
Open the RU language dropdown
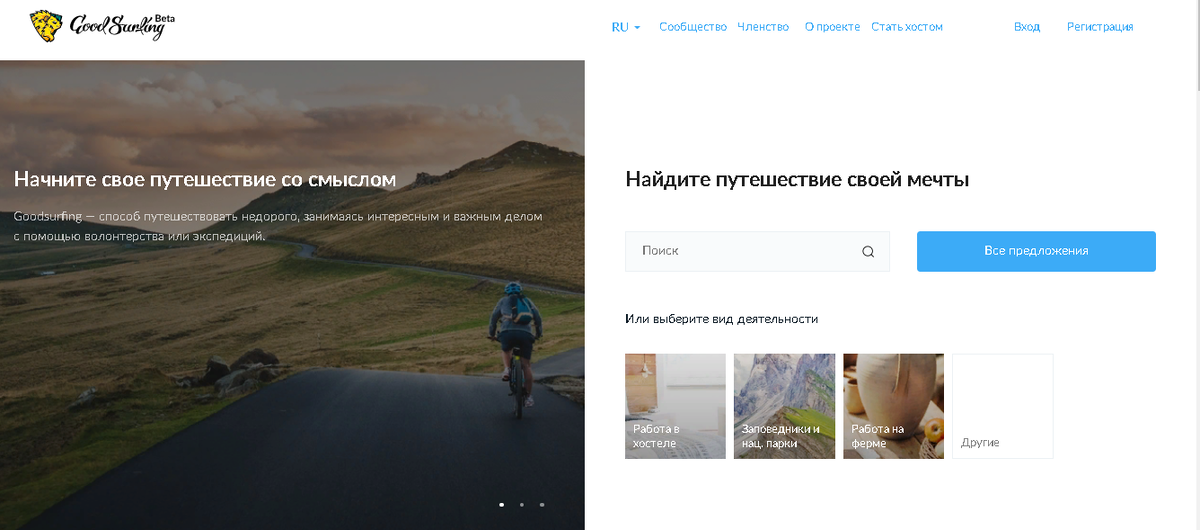[626, 27]
